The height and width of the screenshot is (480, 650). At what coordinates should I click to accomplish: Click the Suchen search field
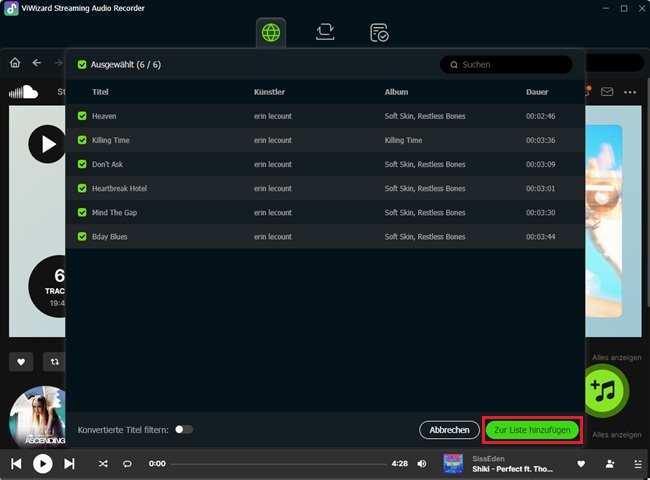506,65
